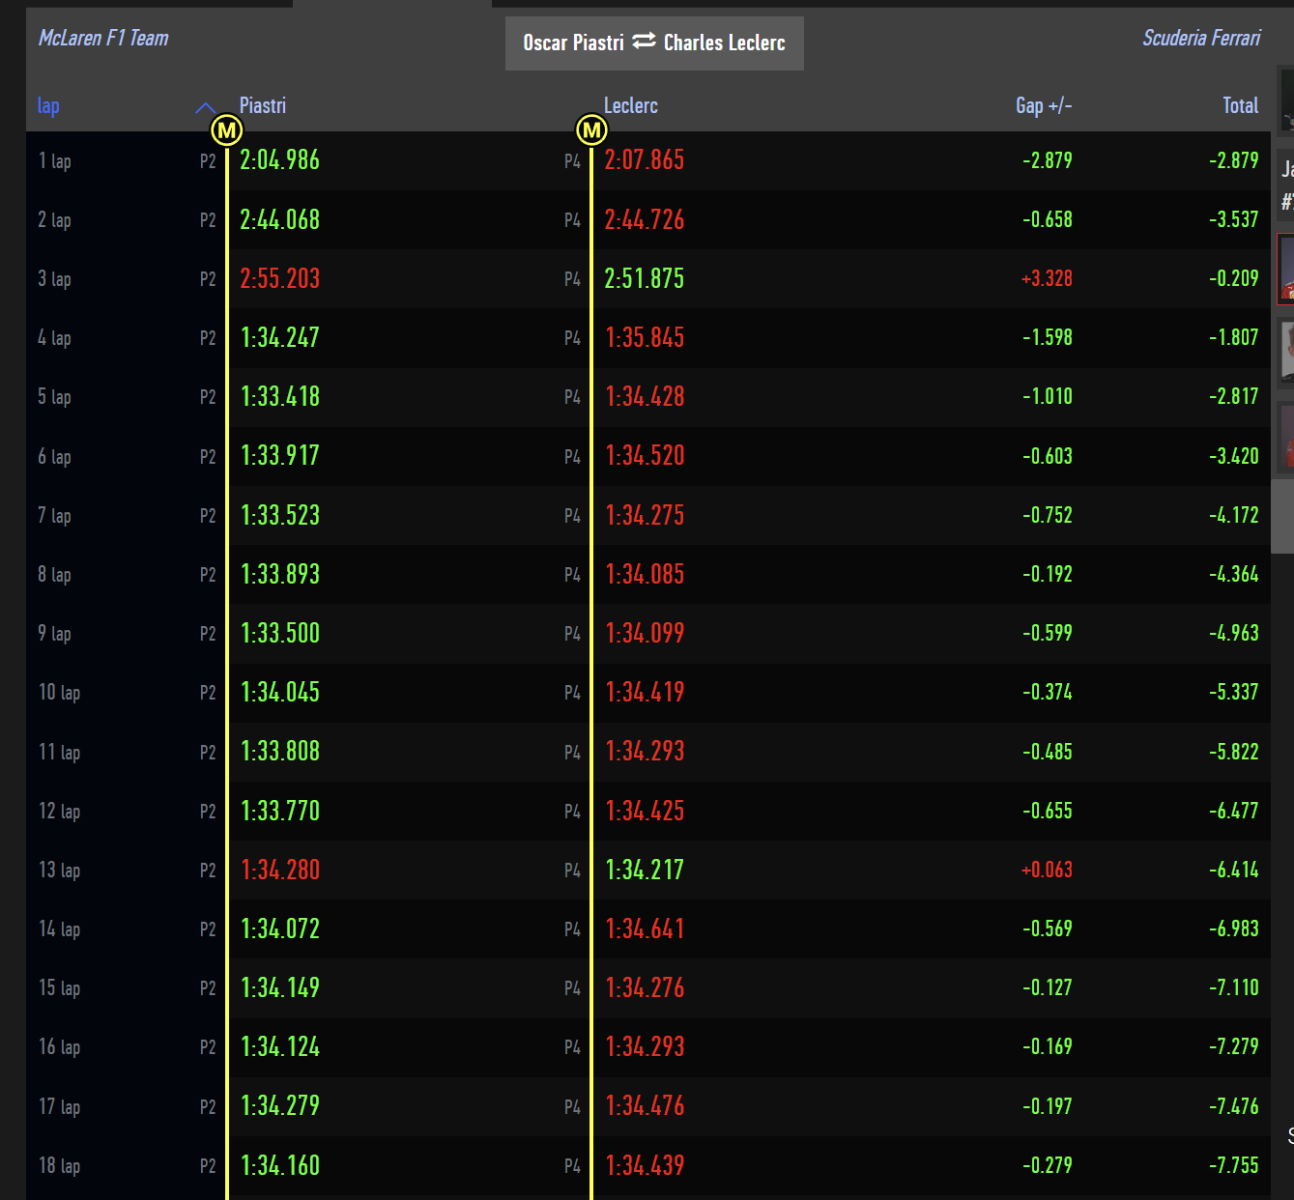Select Leclerc's lap 3 time 2:51.875

[x=644, y=279]
